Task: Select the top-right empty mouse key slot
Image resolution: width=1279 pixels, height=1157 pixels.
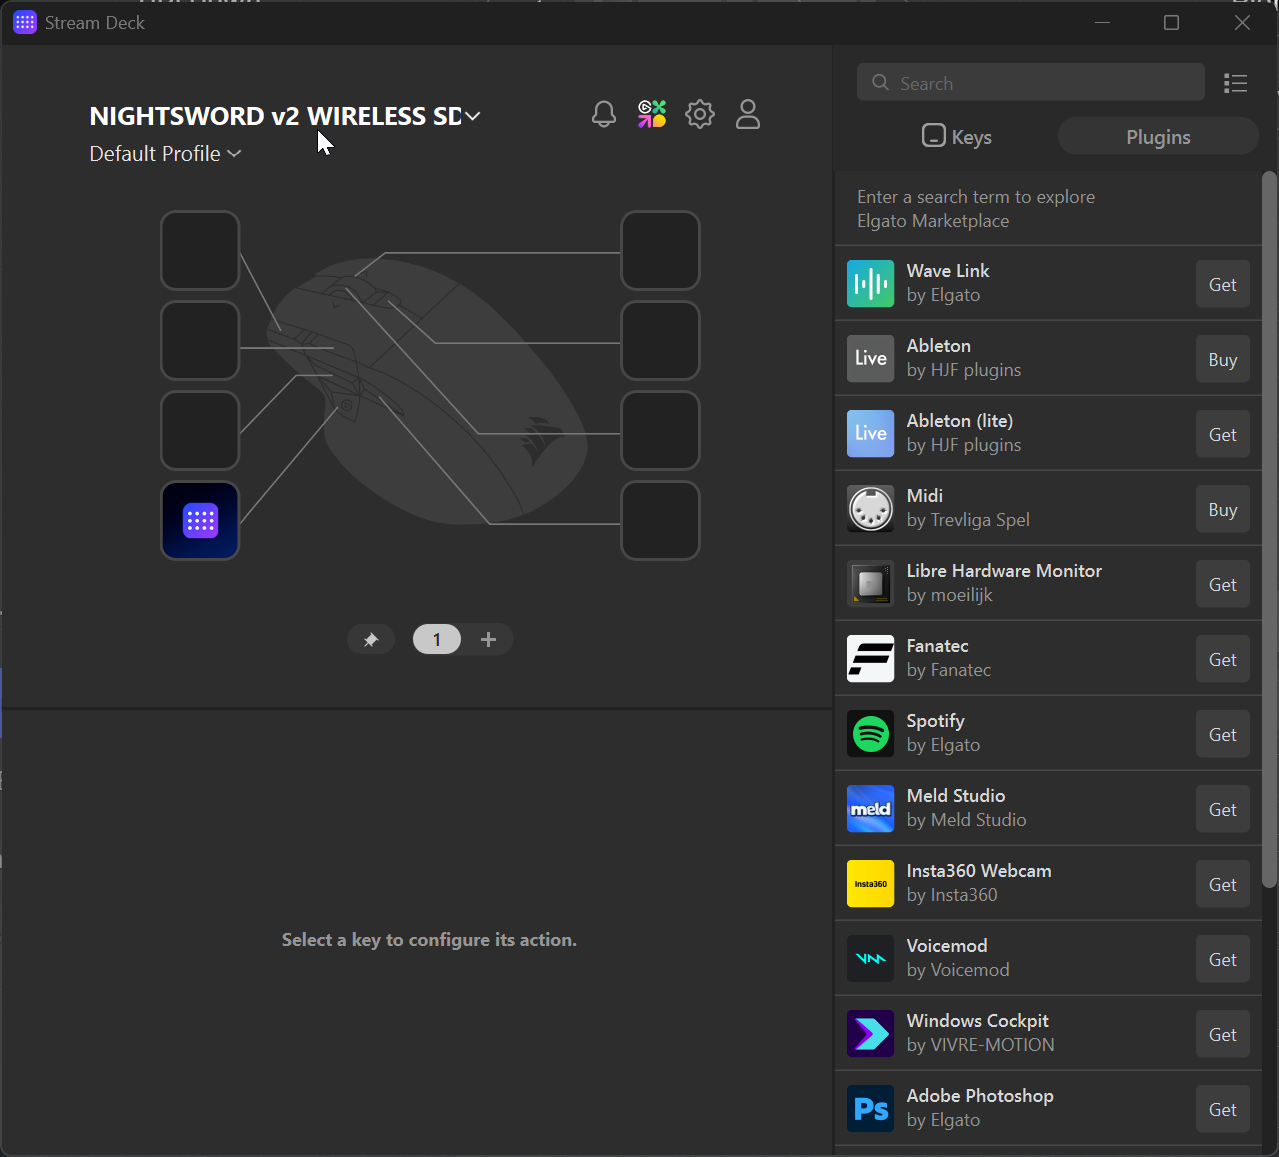Action: pos(660,250)
